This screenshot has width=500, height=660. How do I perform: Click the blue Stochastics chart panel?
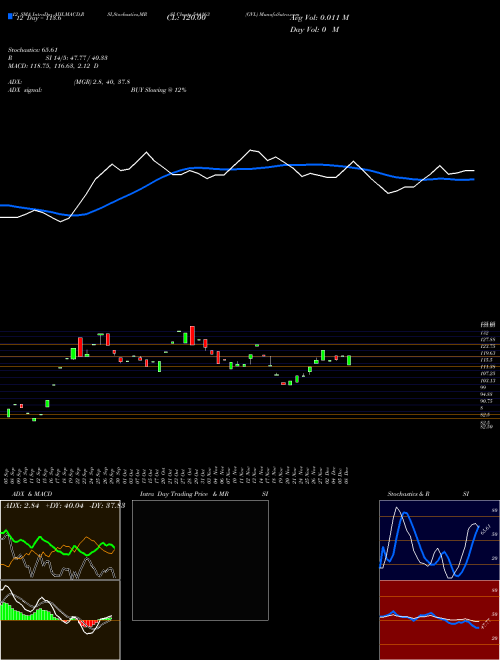click(x=439, y=540)
